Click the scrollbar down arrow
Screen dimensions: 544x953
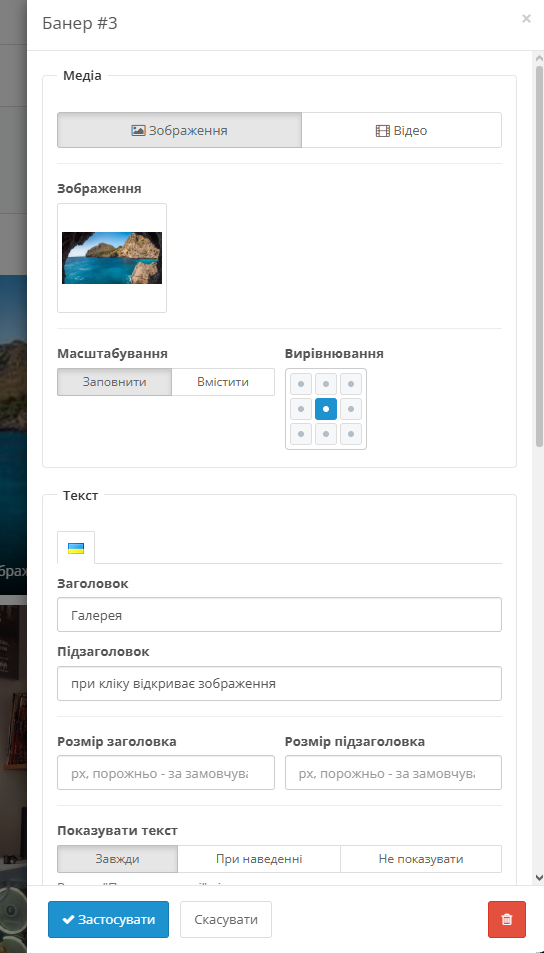tap(539, 877)
